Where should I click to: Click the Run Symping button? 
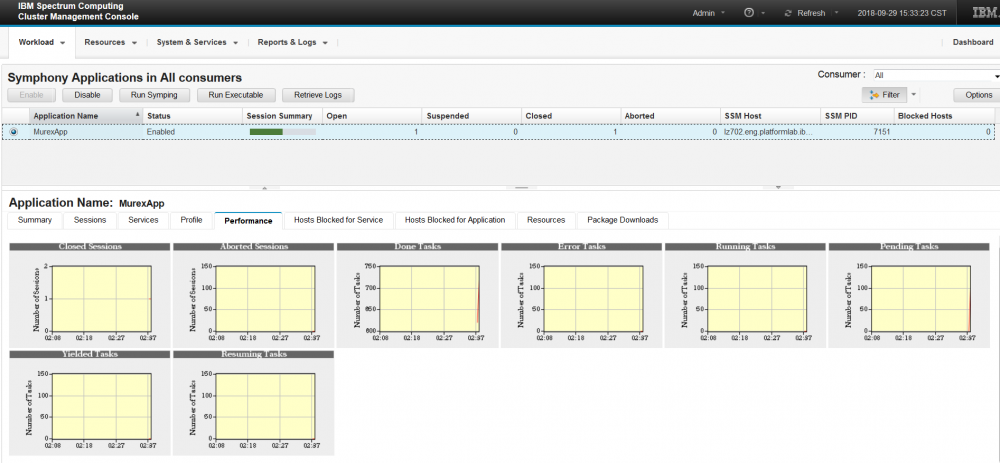click(x=154, y=95)
